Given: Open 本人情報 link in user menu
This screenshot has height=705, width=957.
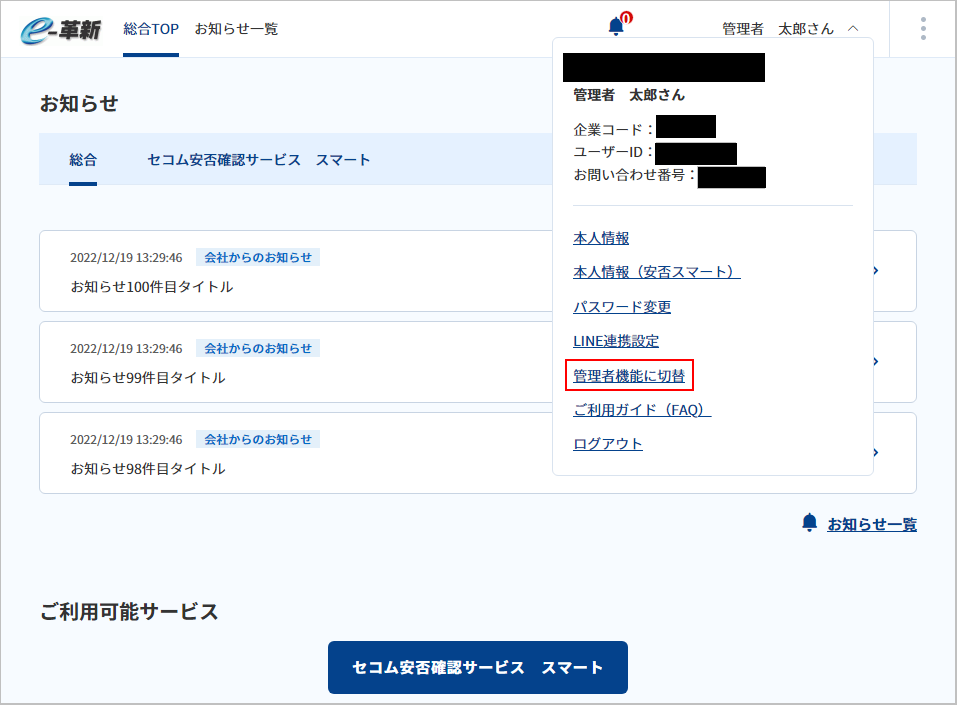Looking at the screenshot, I should [601, 238].
